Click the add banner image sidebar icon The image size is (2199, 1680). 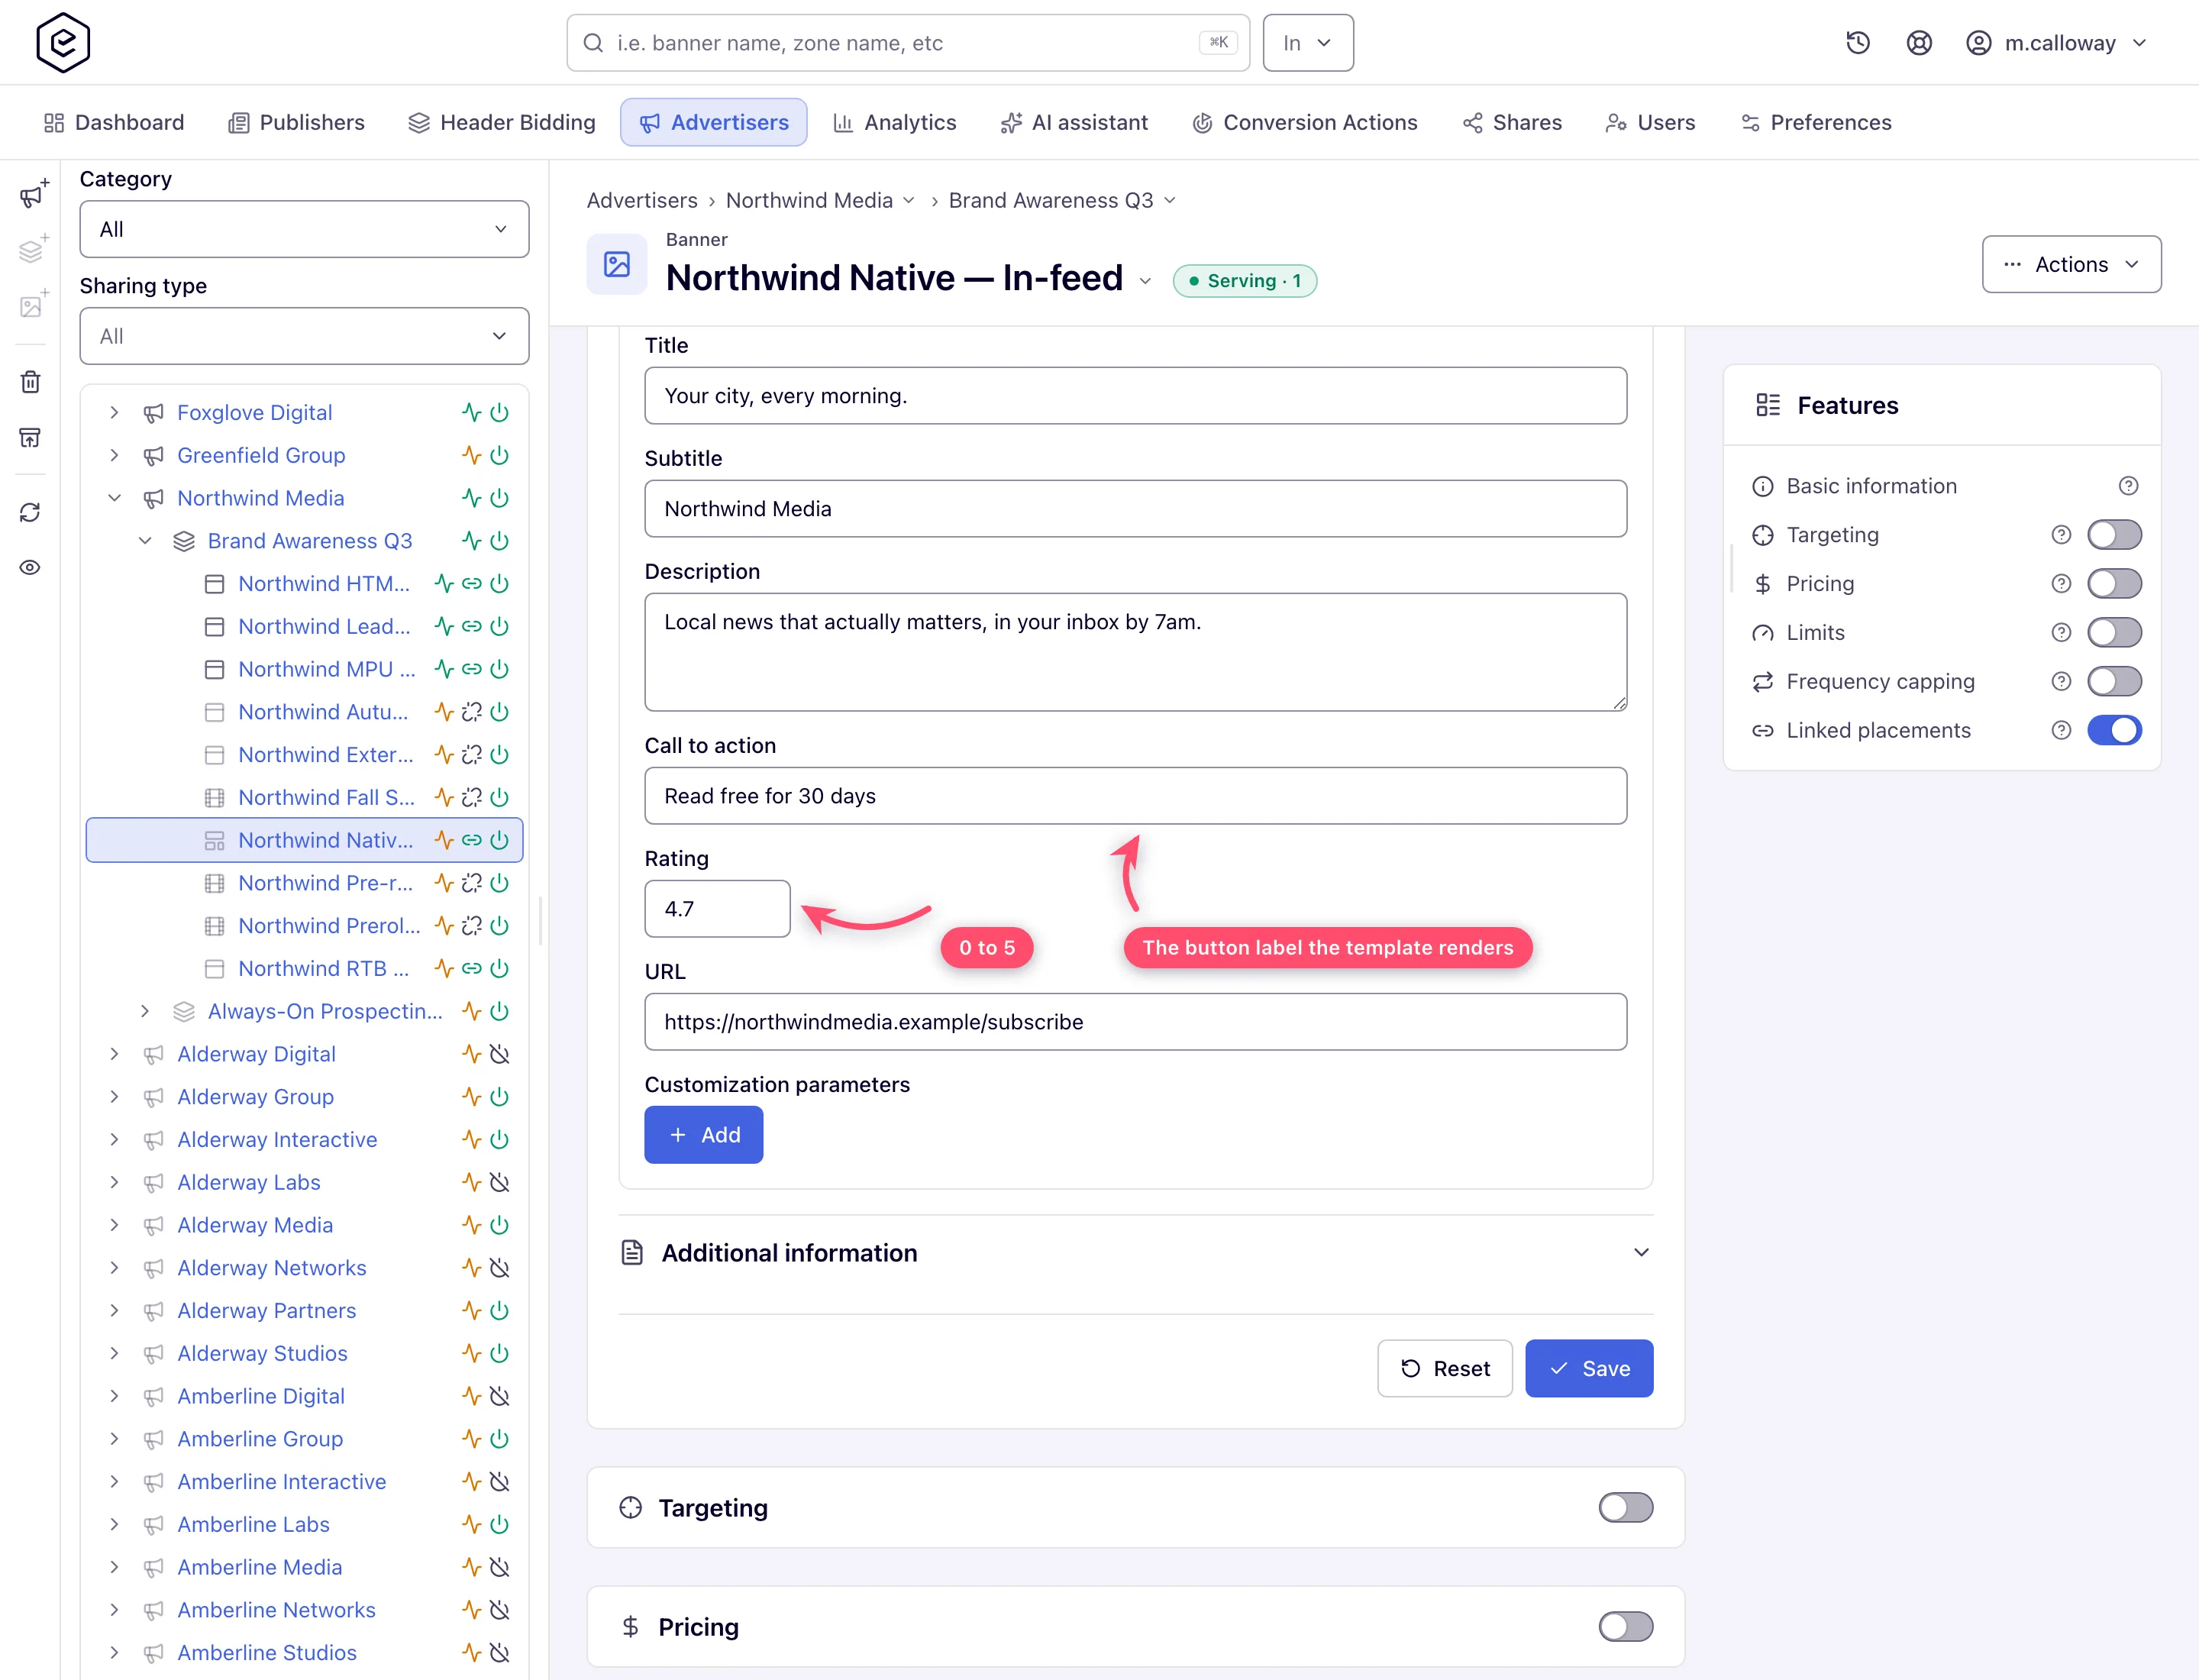click(x=32, y=305)
